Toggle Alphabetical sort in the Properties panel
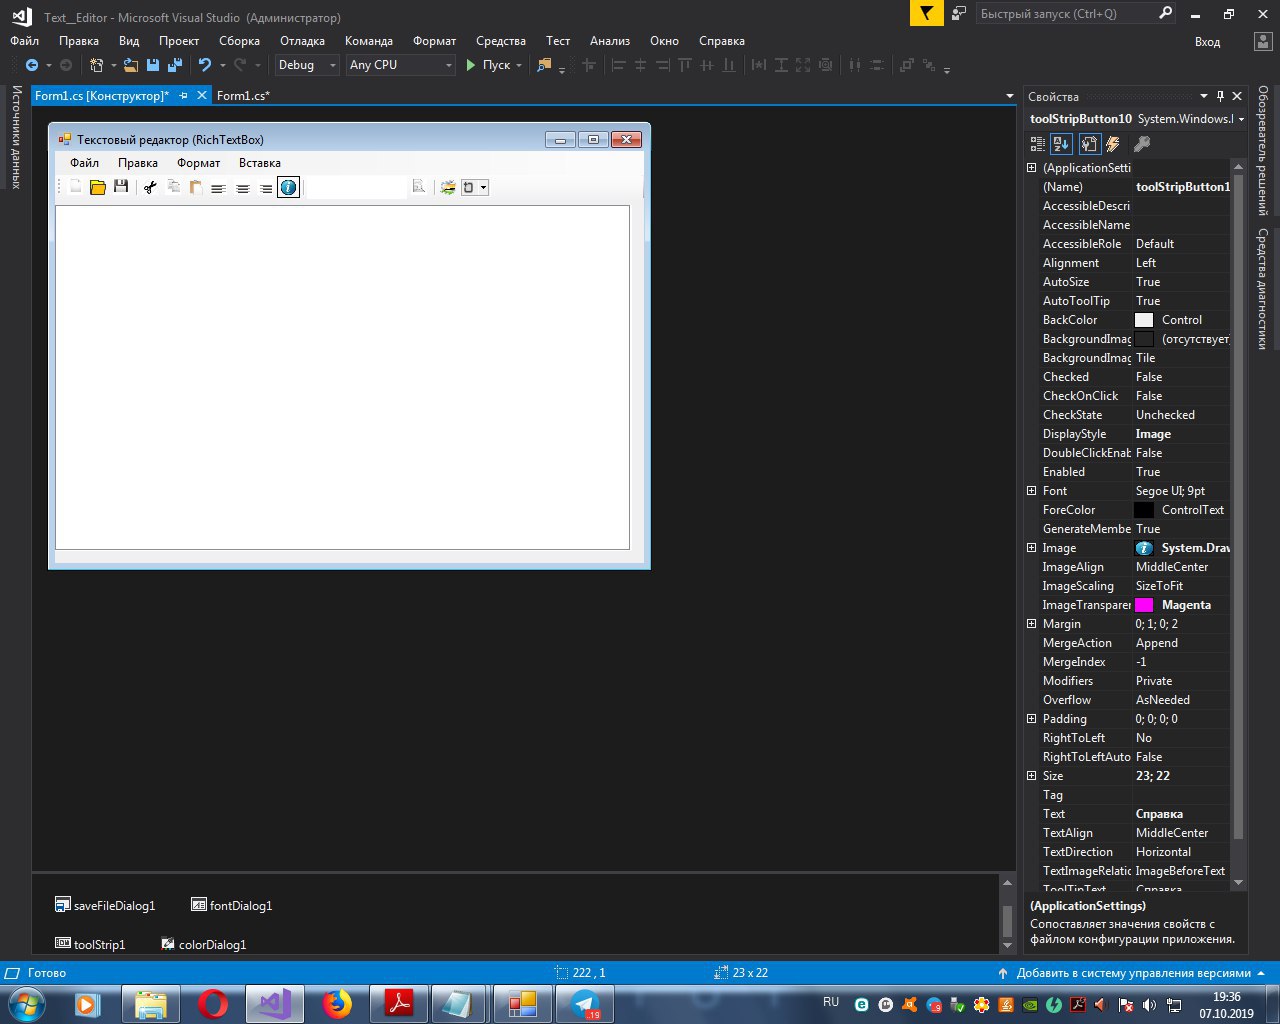 coord(1061,144)
